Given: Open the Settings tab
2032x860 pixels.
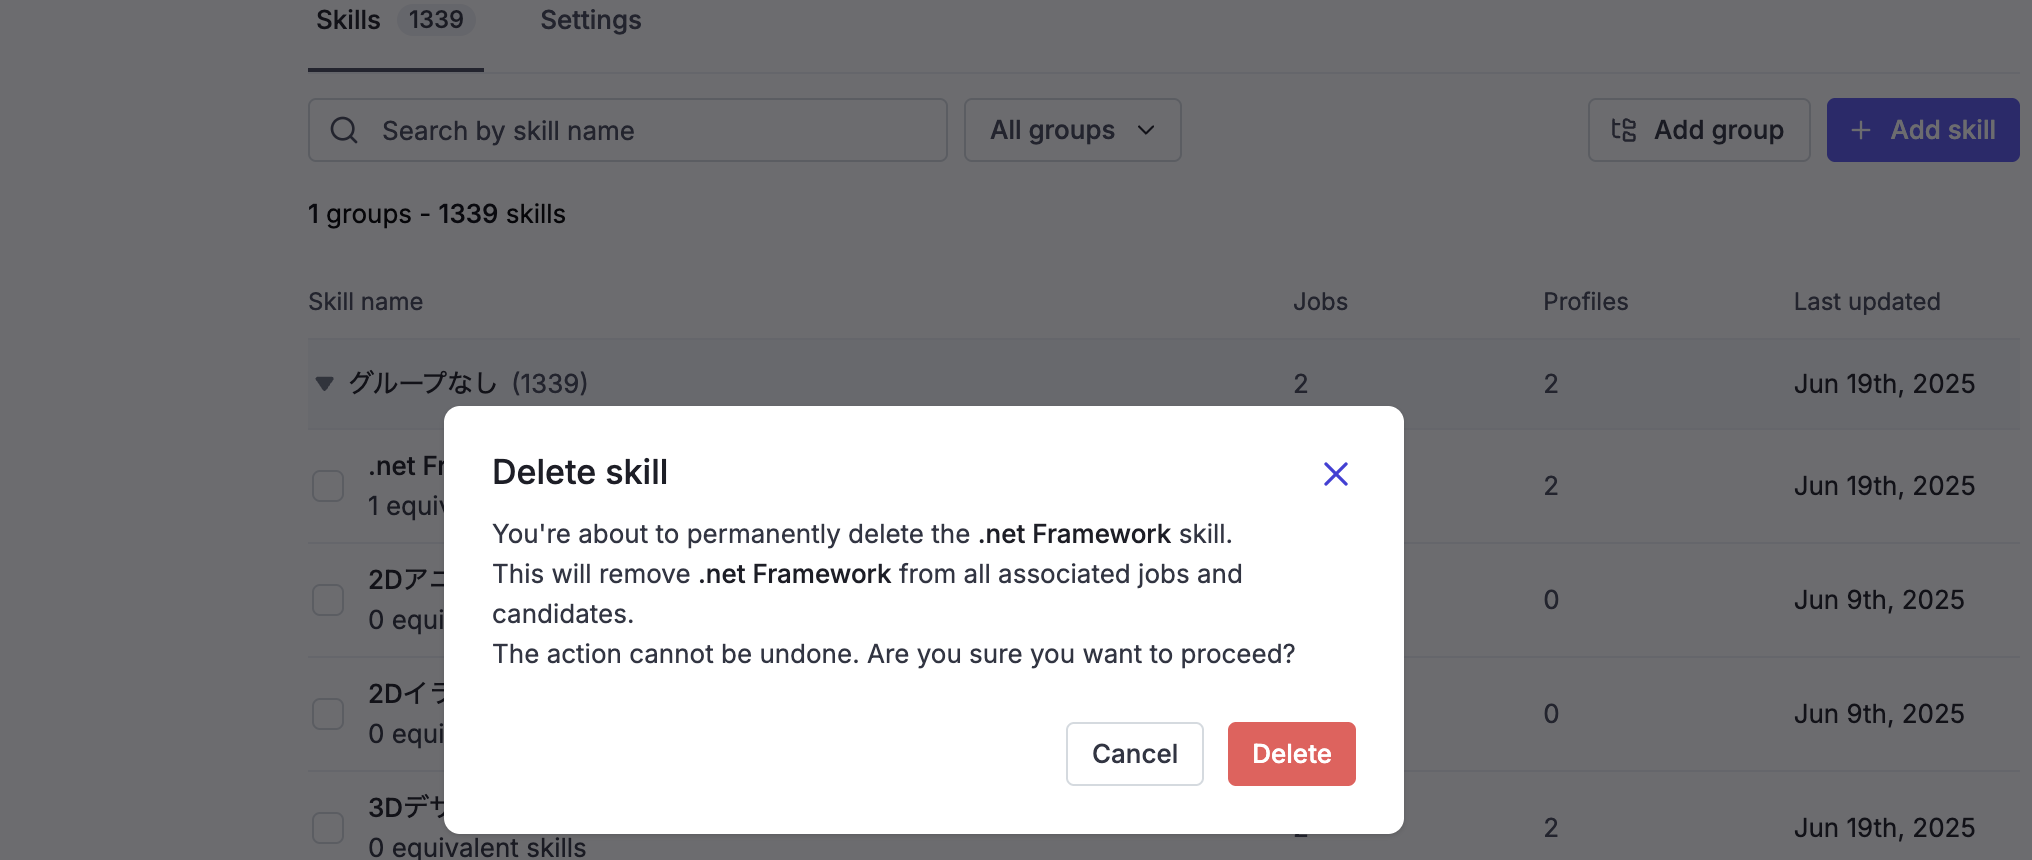Looking at the screenshot, I should click(590, 20).
